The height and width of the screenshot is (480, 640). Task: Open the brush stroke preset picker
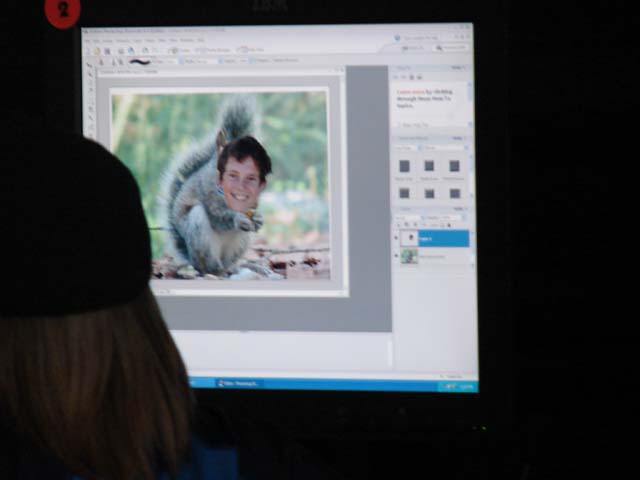140,62
